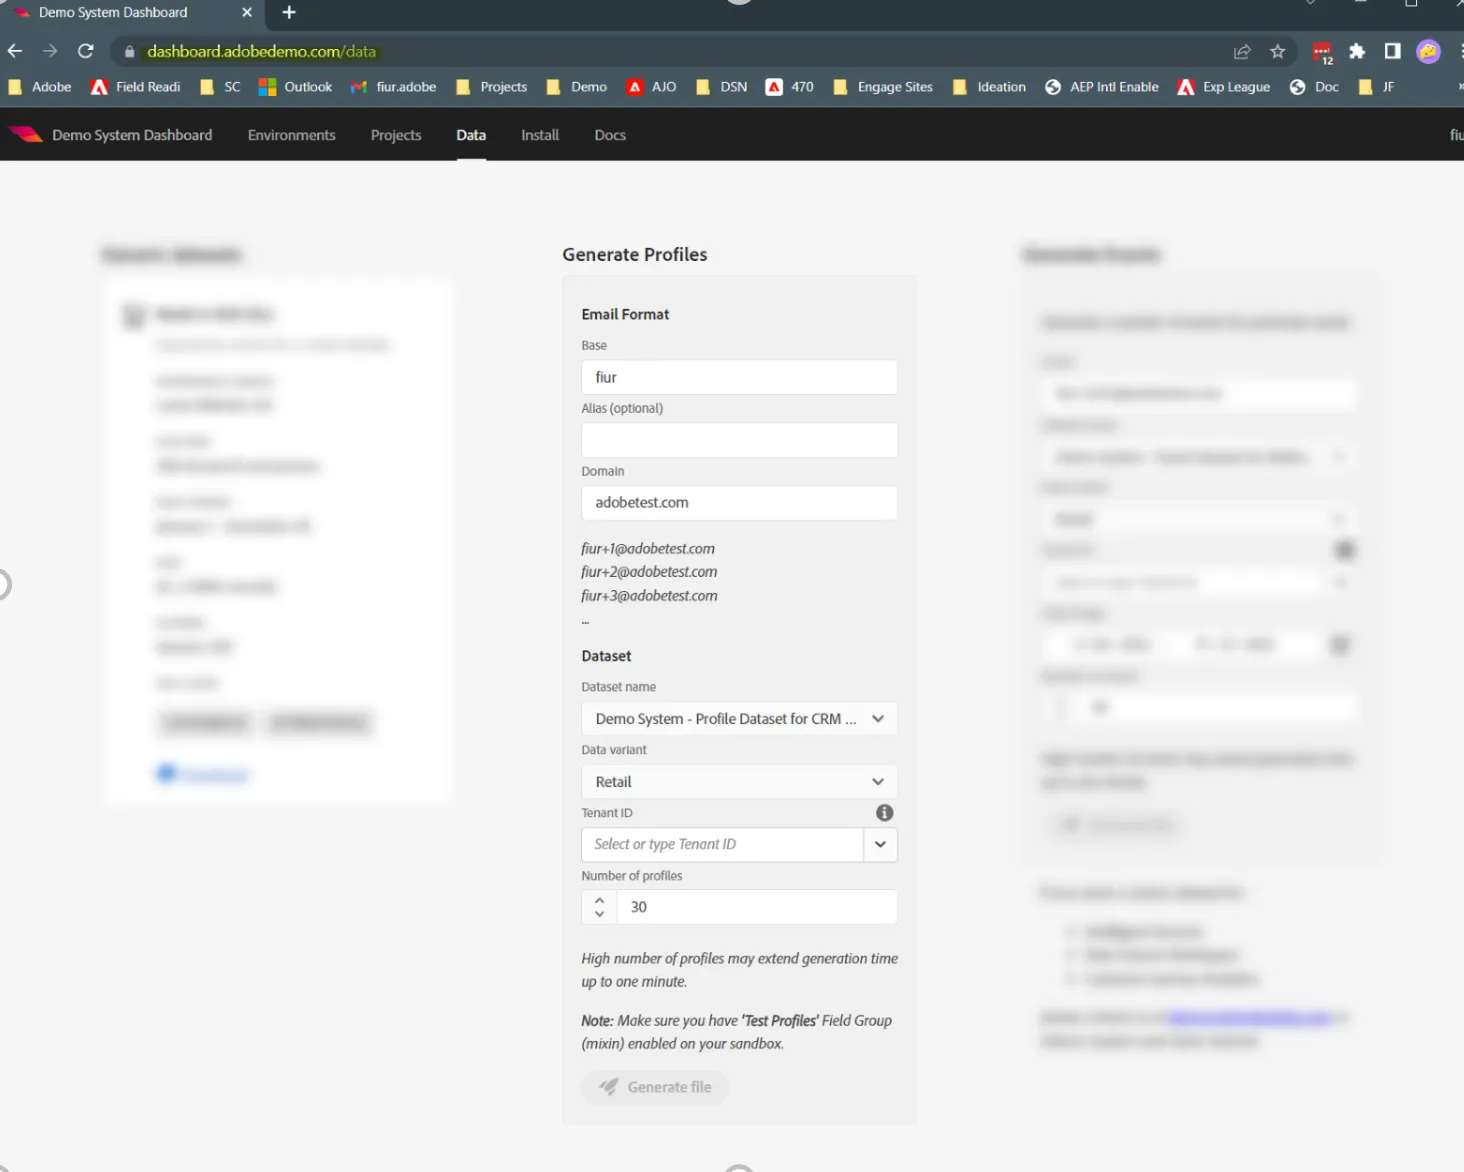Click the browser forward arrow
Image resolution: width=1464 pixels, height=1172 pixels.
click(x=50, y=51)
